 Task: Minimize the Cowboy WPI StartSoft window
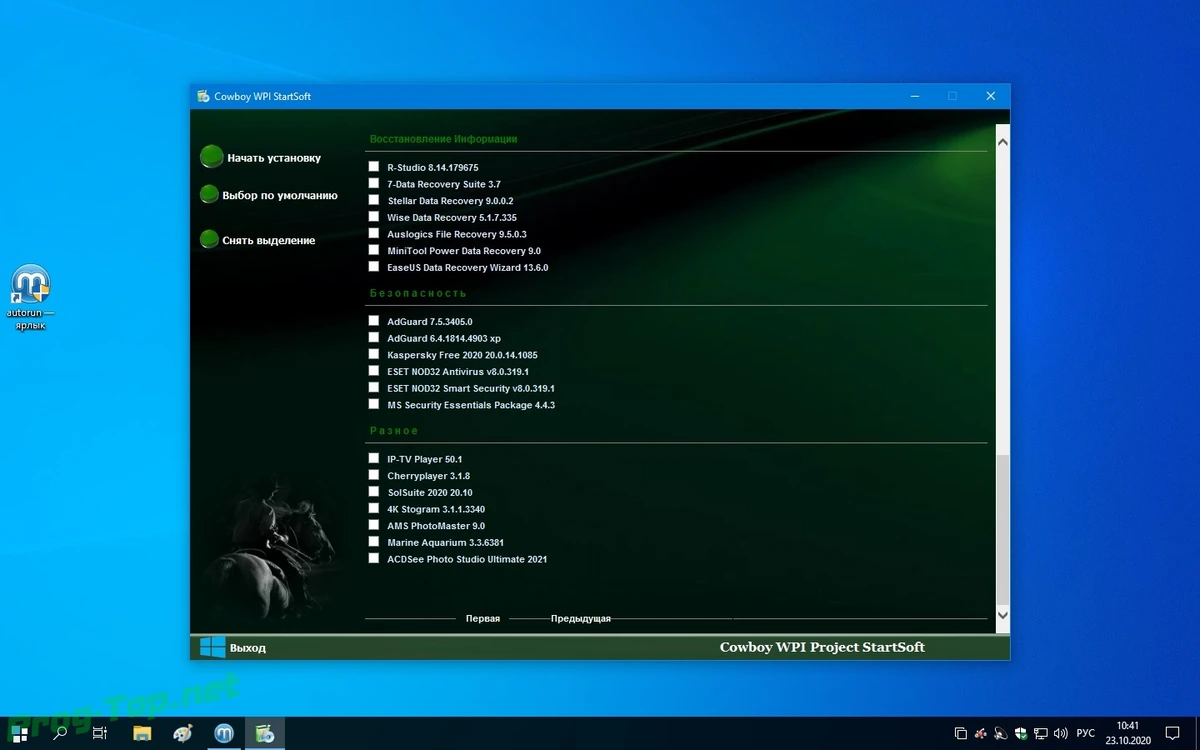tap(915, 96)
